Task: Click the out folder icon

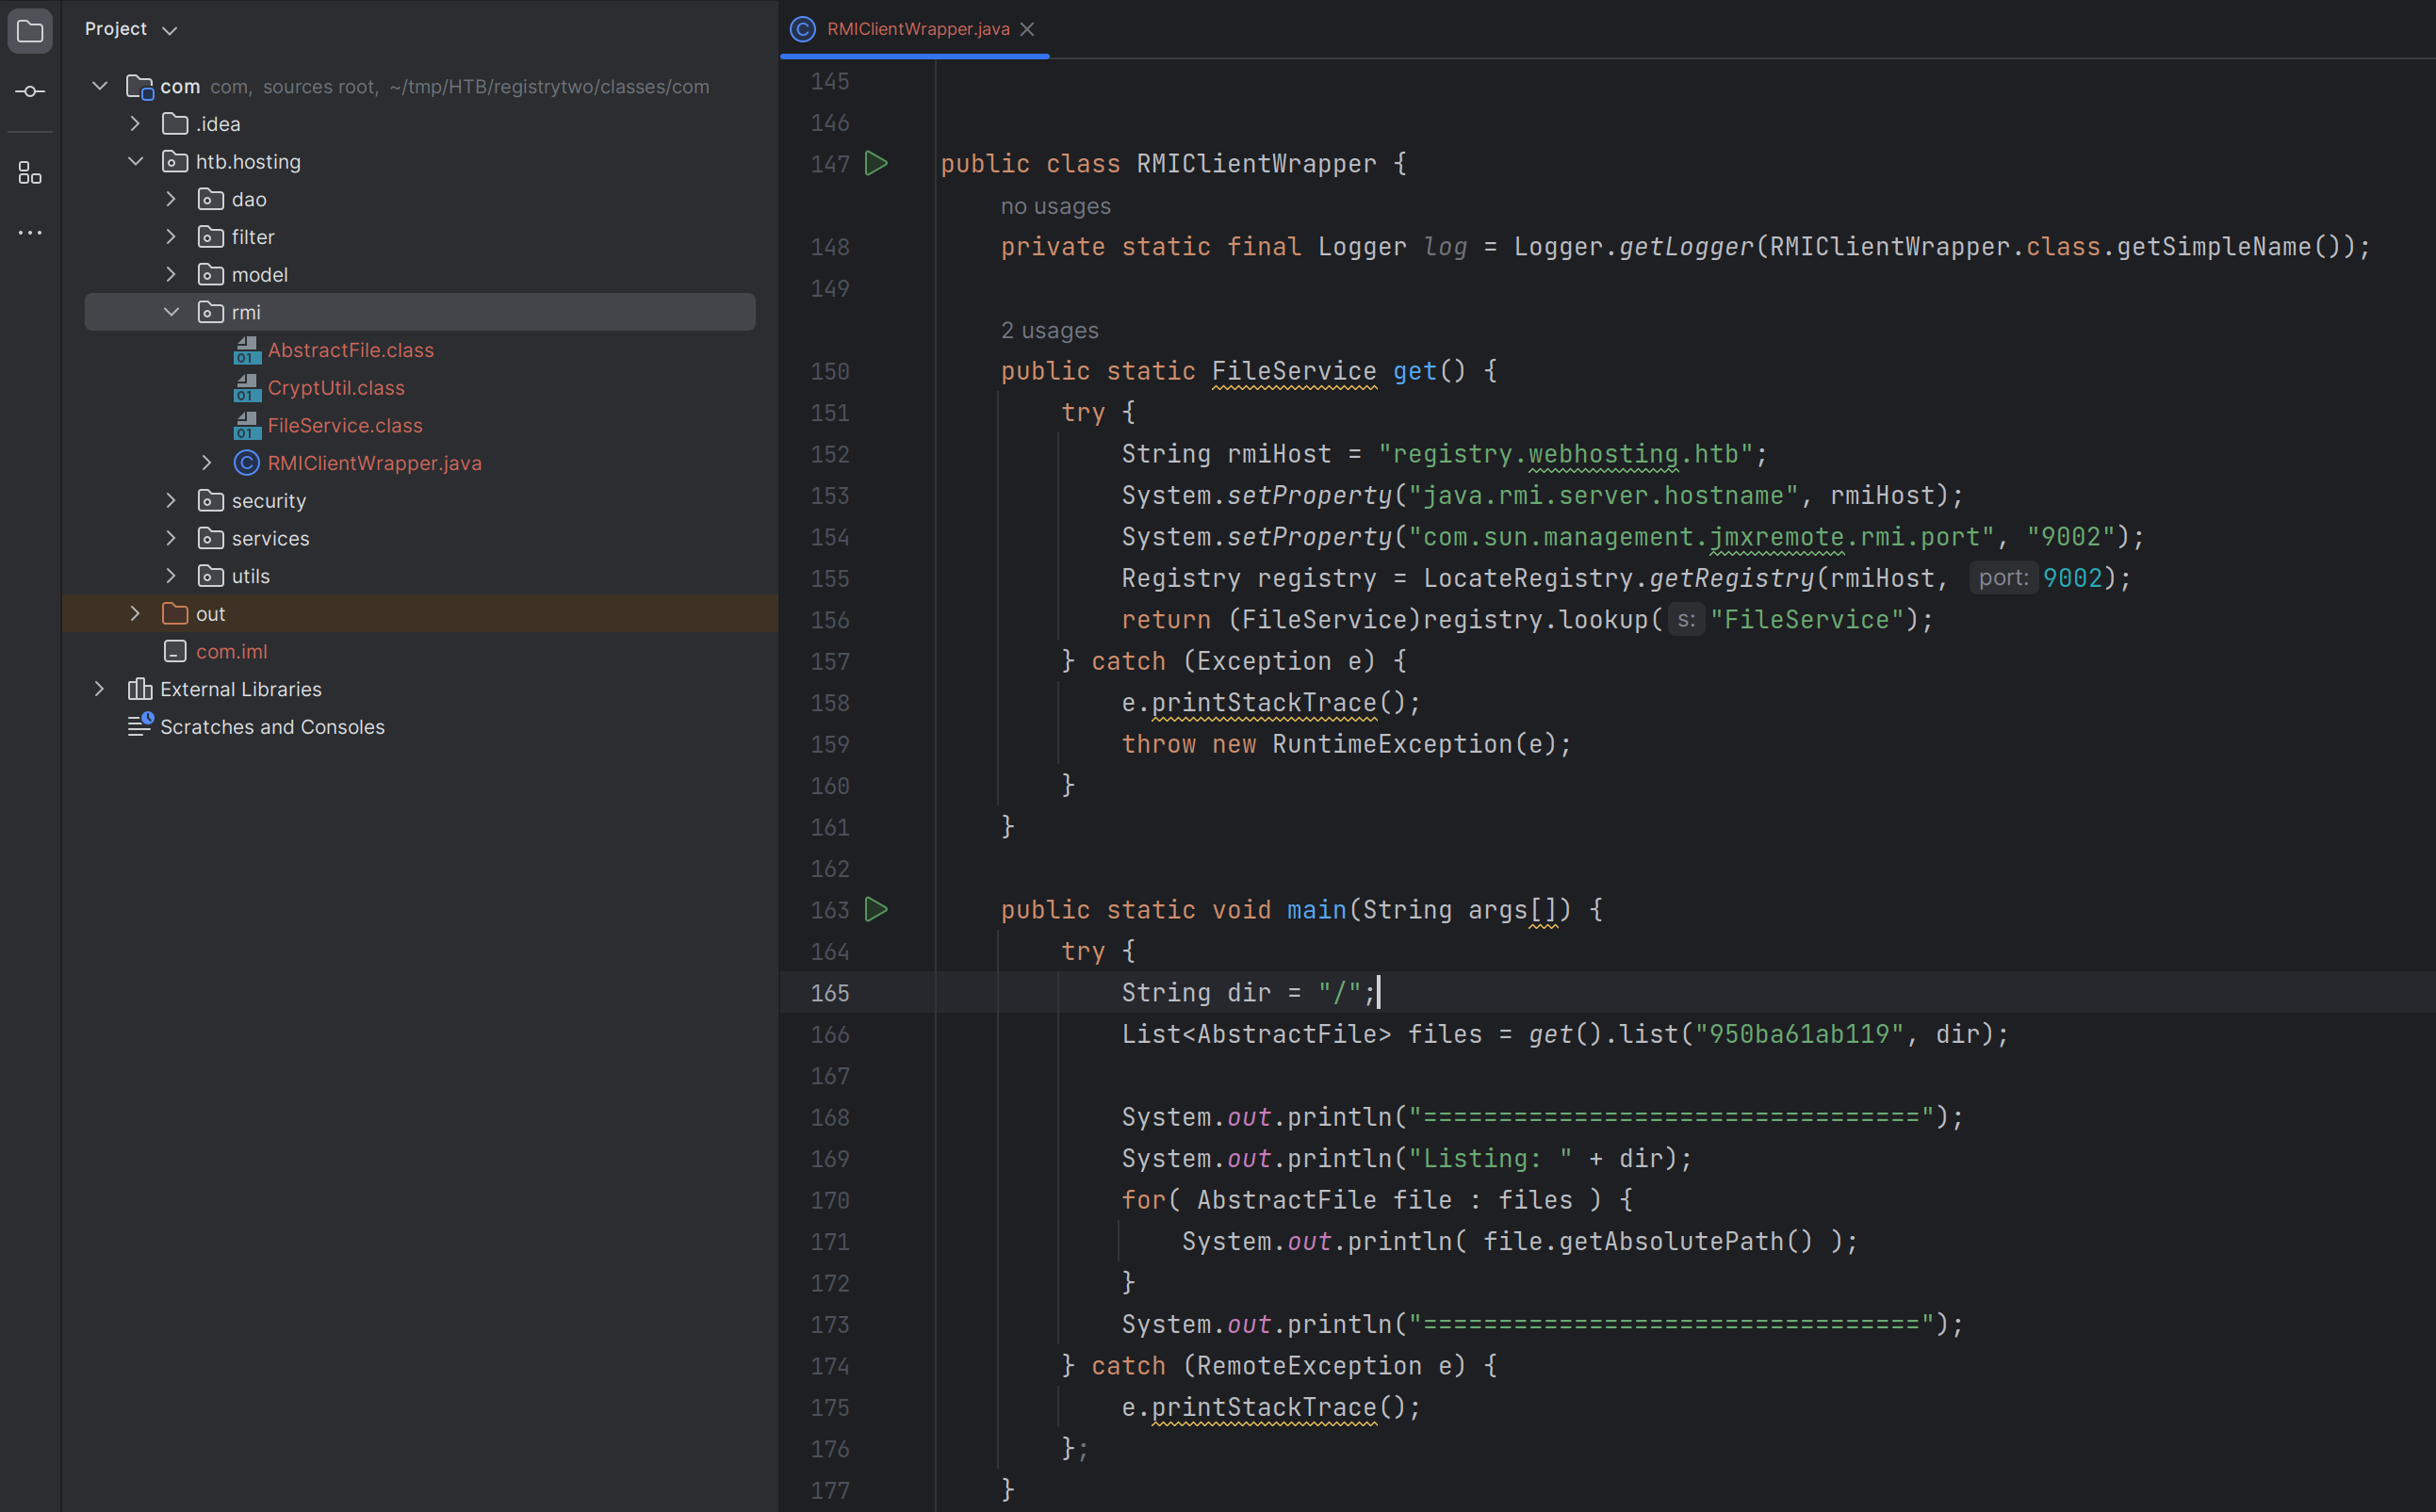Action: click(175, 613)
